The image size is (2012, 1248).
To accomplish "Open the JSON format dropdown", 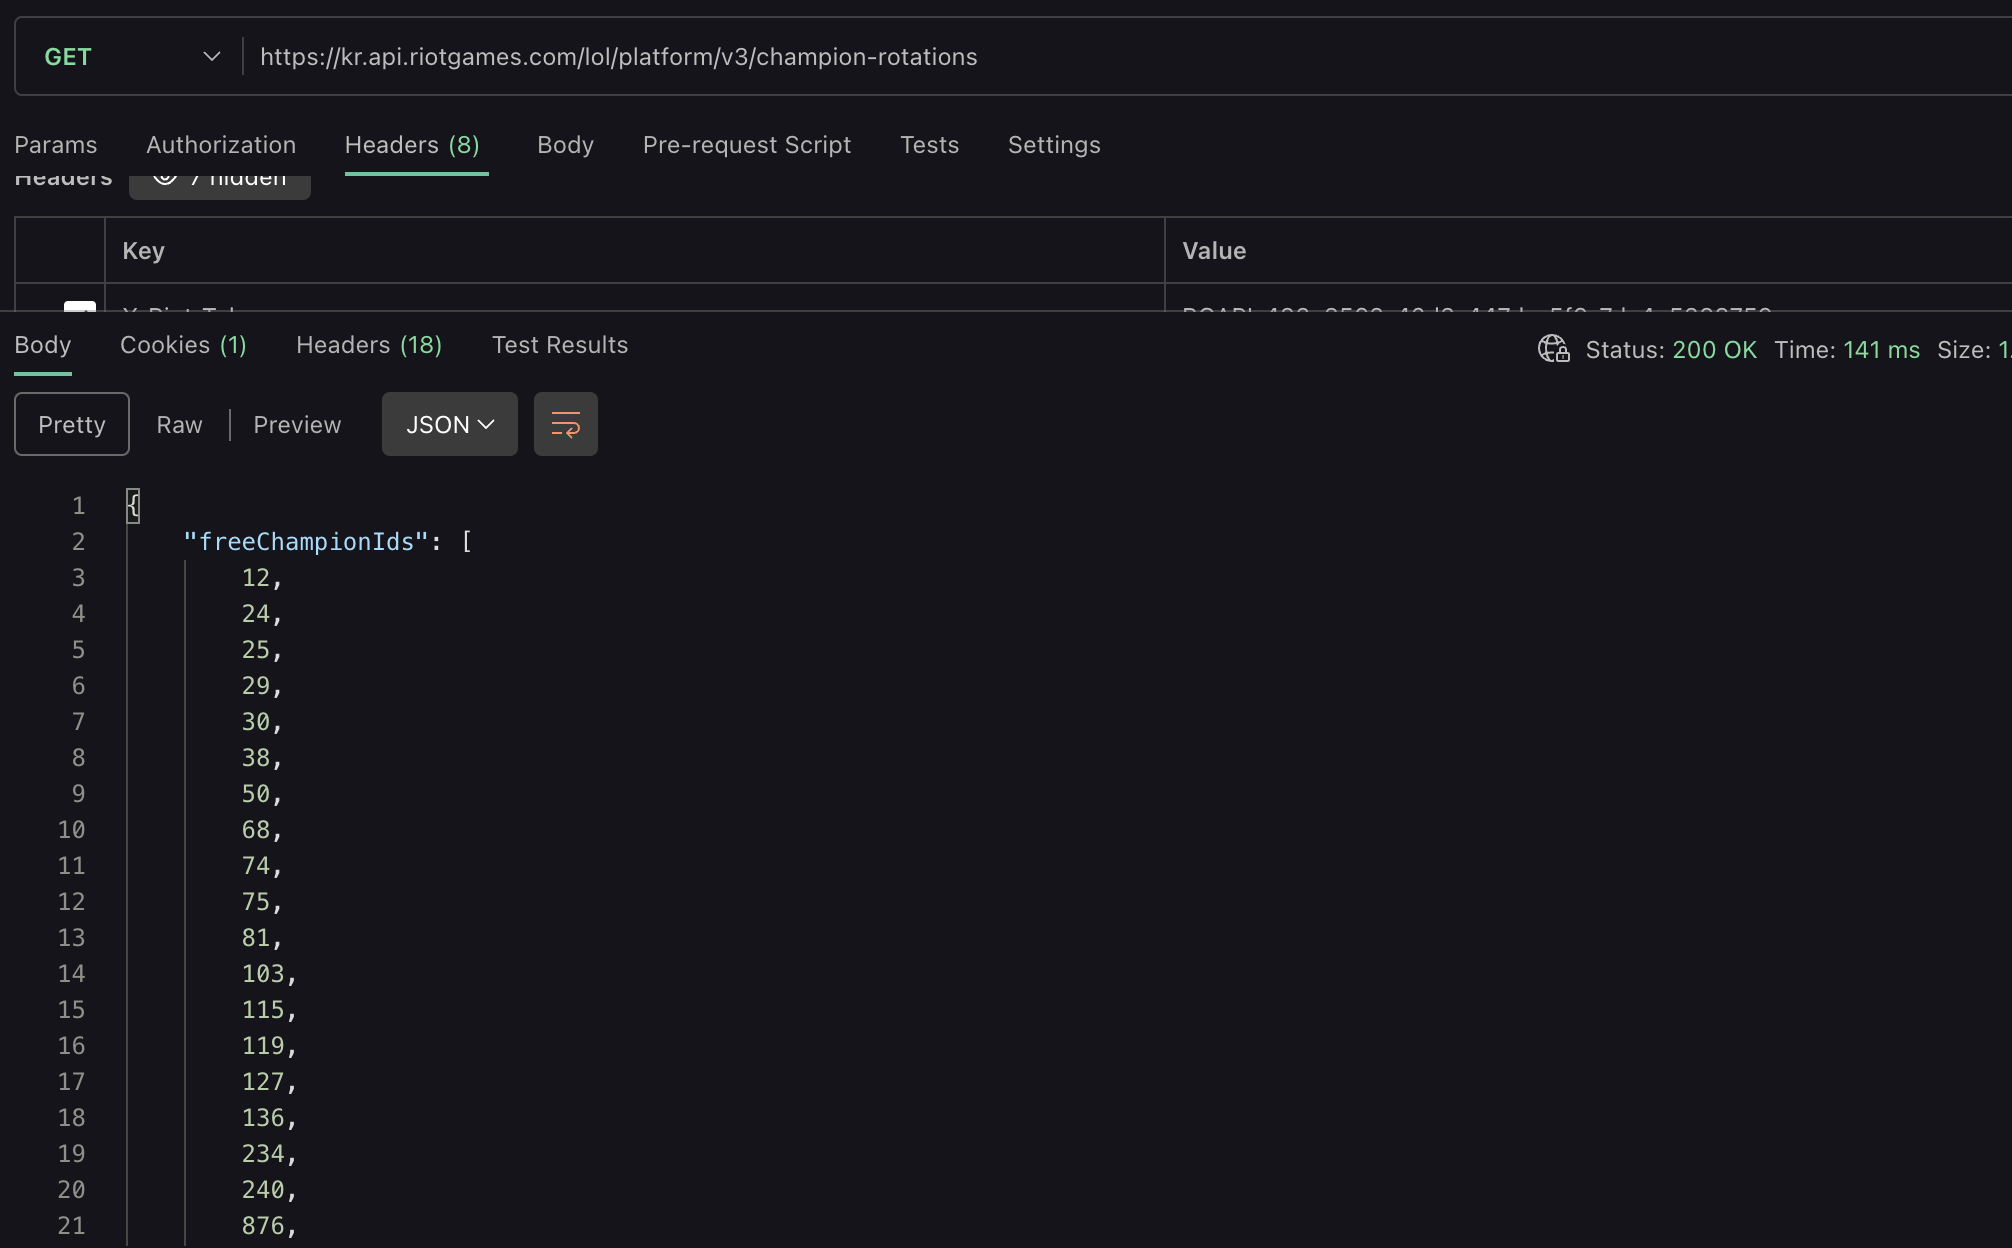I will pos(449,425).
